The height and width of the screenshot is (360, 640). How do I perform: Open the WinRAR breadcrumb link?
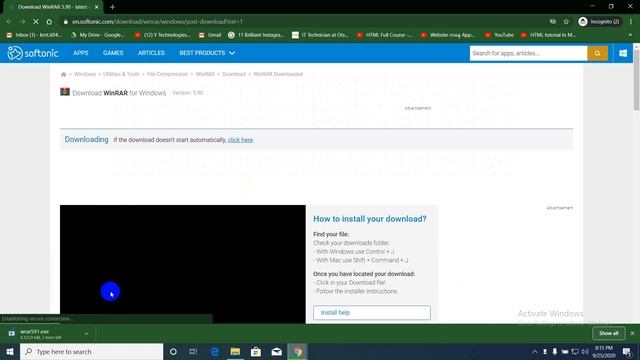[205, 74]
